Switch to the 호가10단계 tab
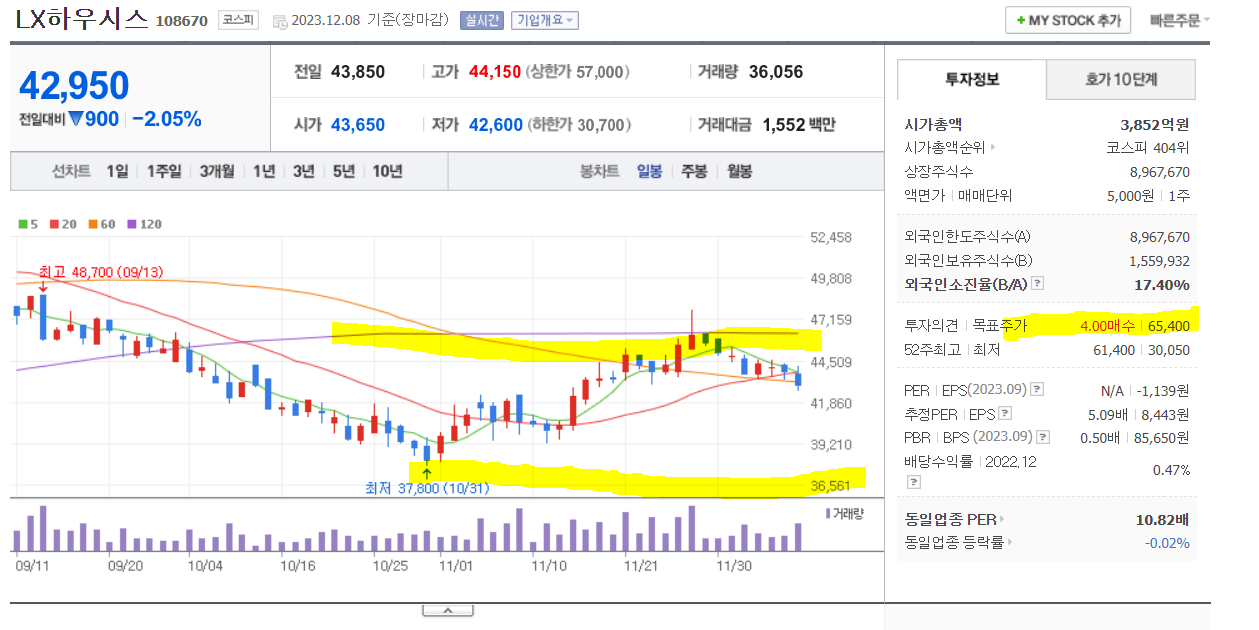 (1121, 79)
